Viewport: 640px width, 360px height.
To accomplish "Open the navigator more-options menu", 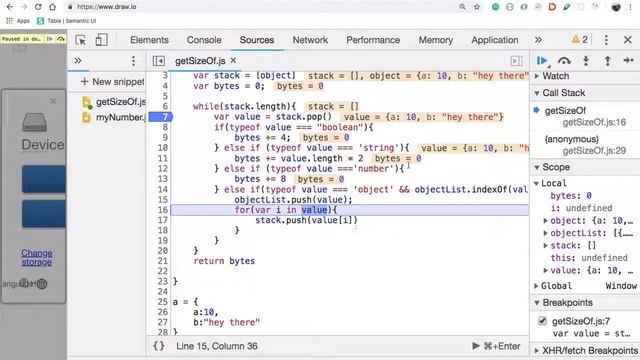I will (133, 61).
